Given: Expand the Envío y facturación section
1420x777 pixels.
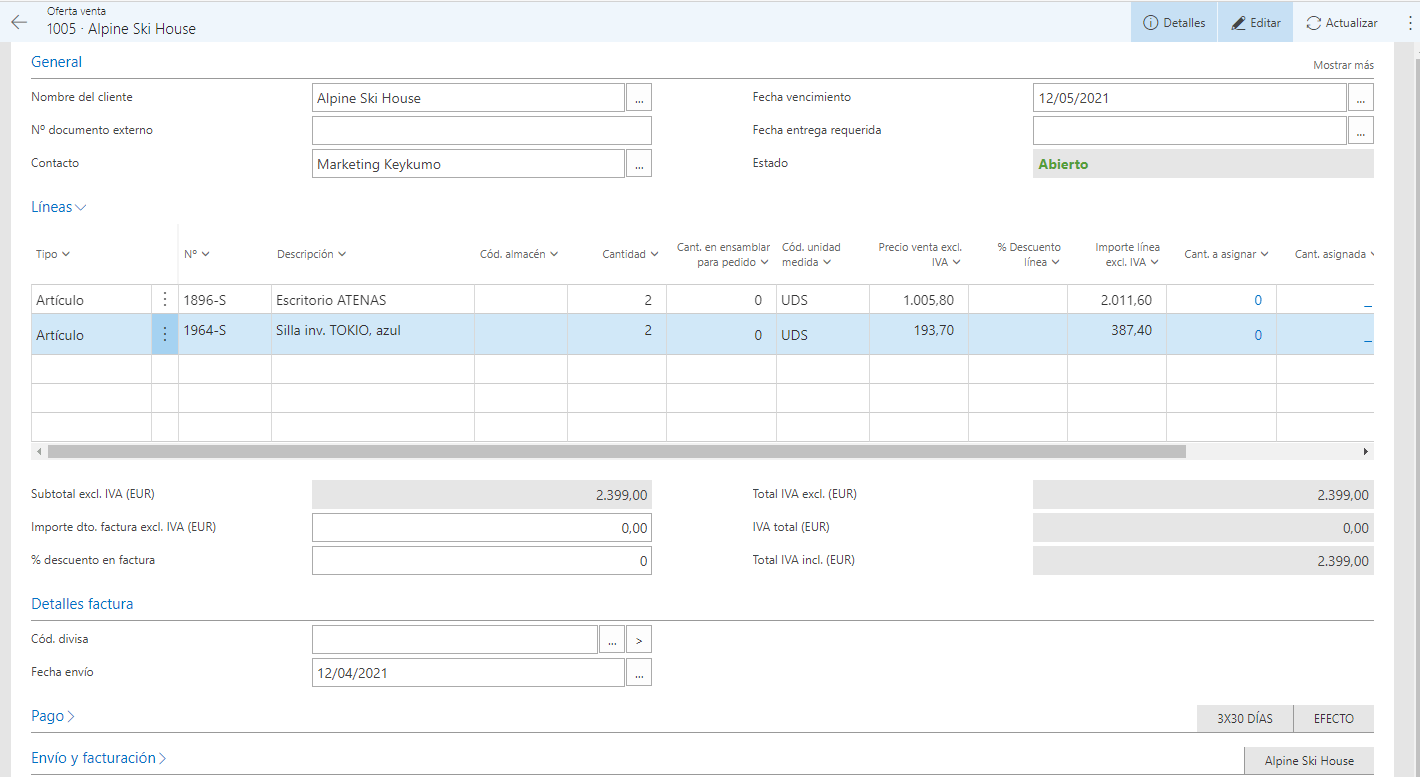Looking at the screenshot, I should (x=99, y=758).
